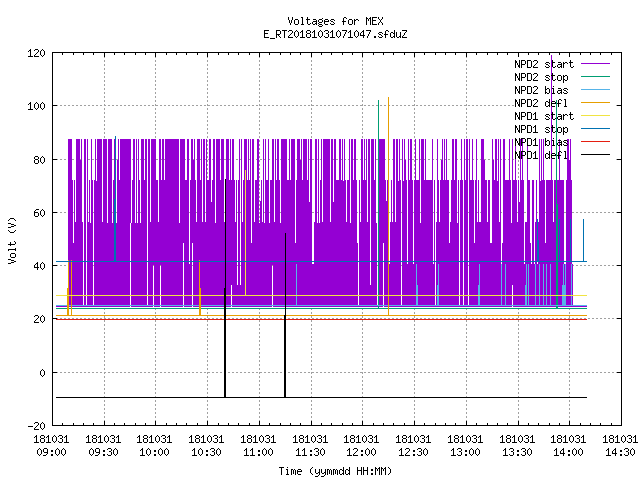Click the 181031 11:30 time tick label
This screenshot has width=640, height=480.
[310, 446]
